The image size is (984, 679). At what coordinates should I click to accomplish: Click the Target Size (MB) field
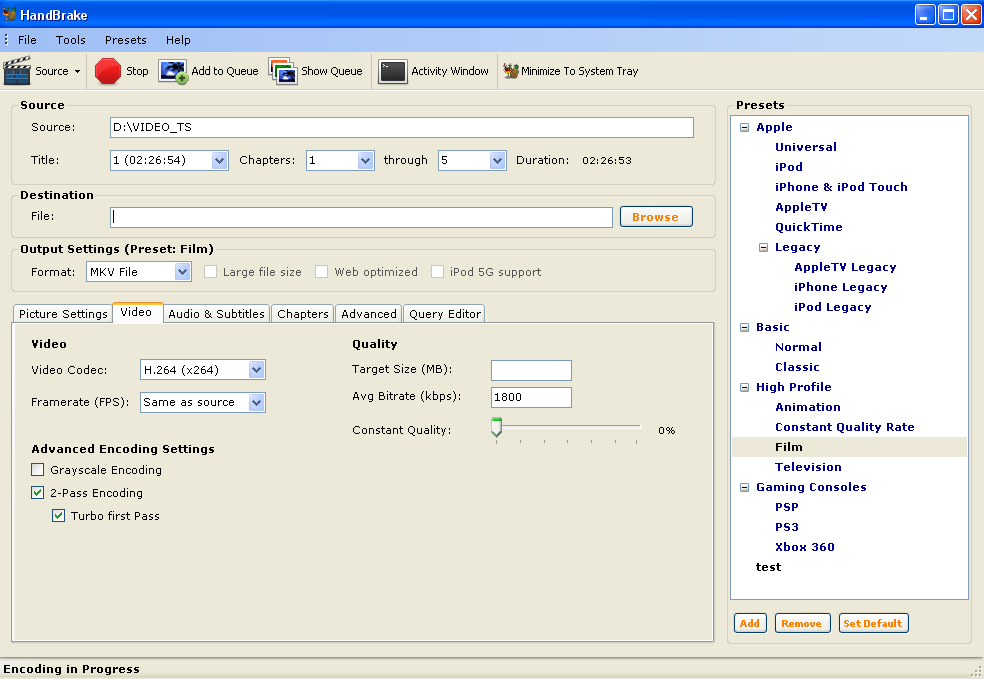pos(531,371)
